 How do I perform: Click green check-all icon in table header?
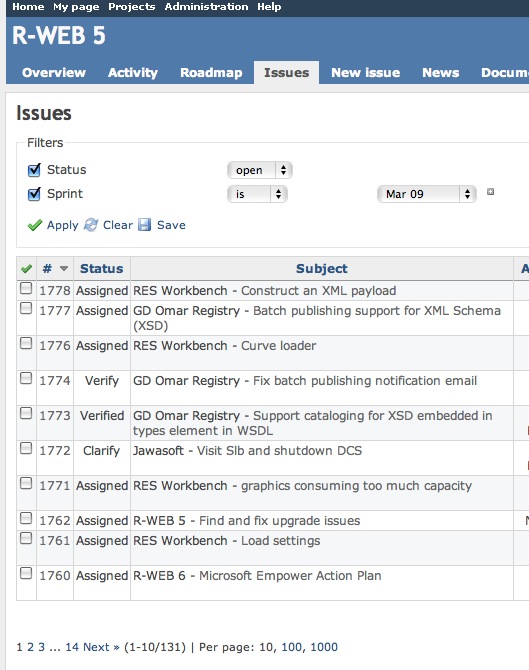click(x=26, y=269)
